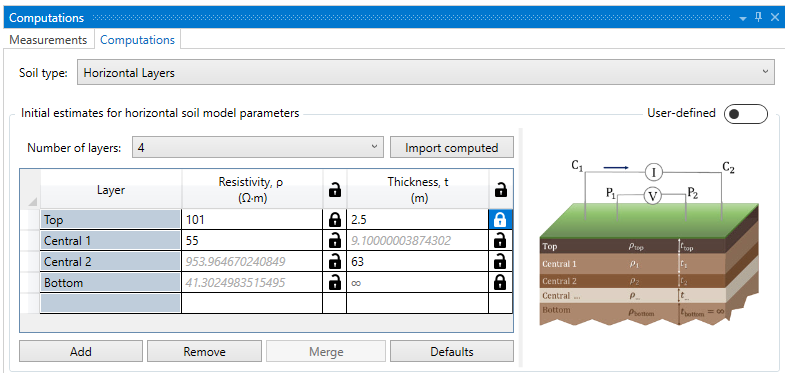Click the Resistivity column header lock icon
This screenshot has height=373, width=785.
click(x=334, y=190)
